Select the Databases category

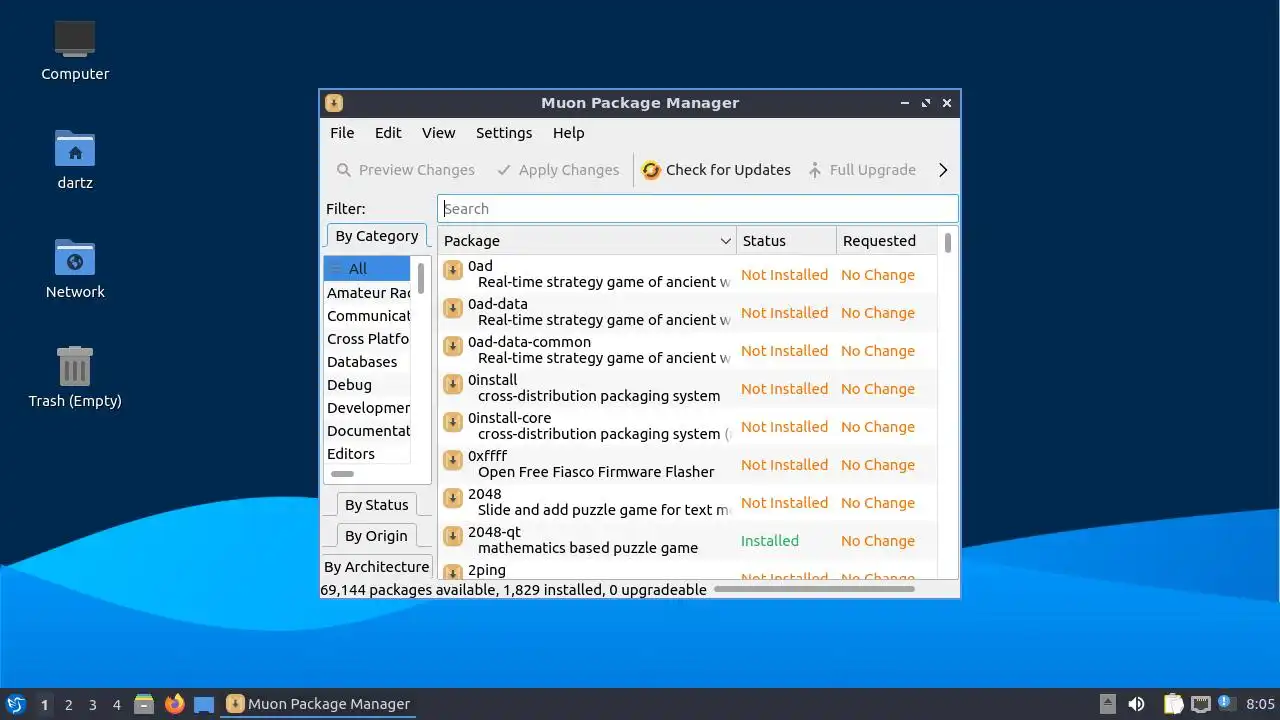[366, 362]
